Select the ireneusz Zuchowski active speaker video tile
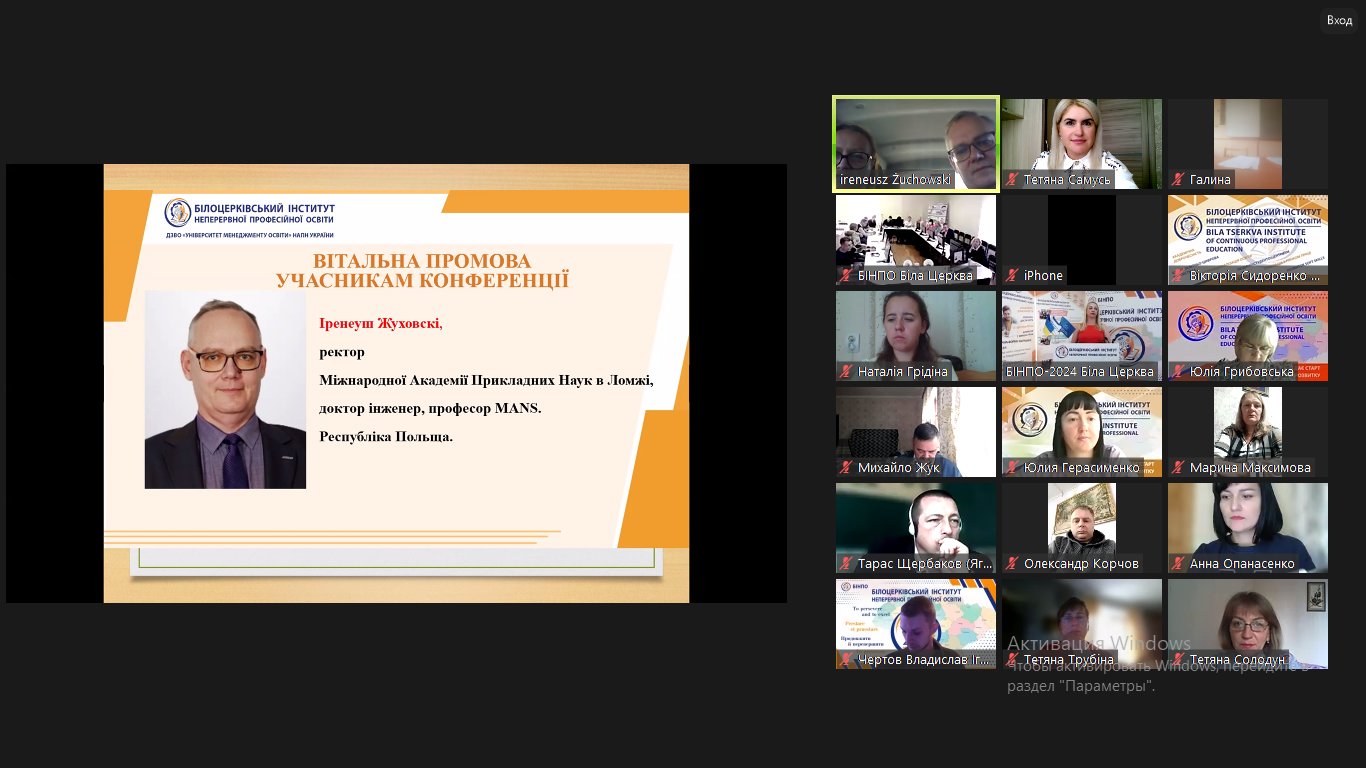Screen dimensions: 1366x768 tap(916, 140)
